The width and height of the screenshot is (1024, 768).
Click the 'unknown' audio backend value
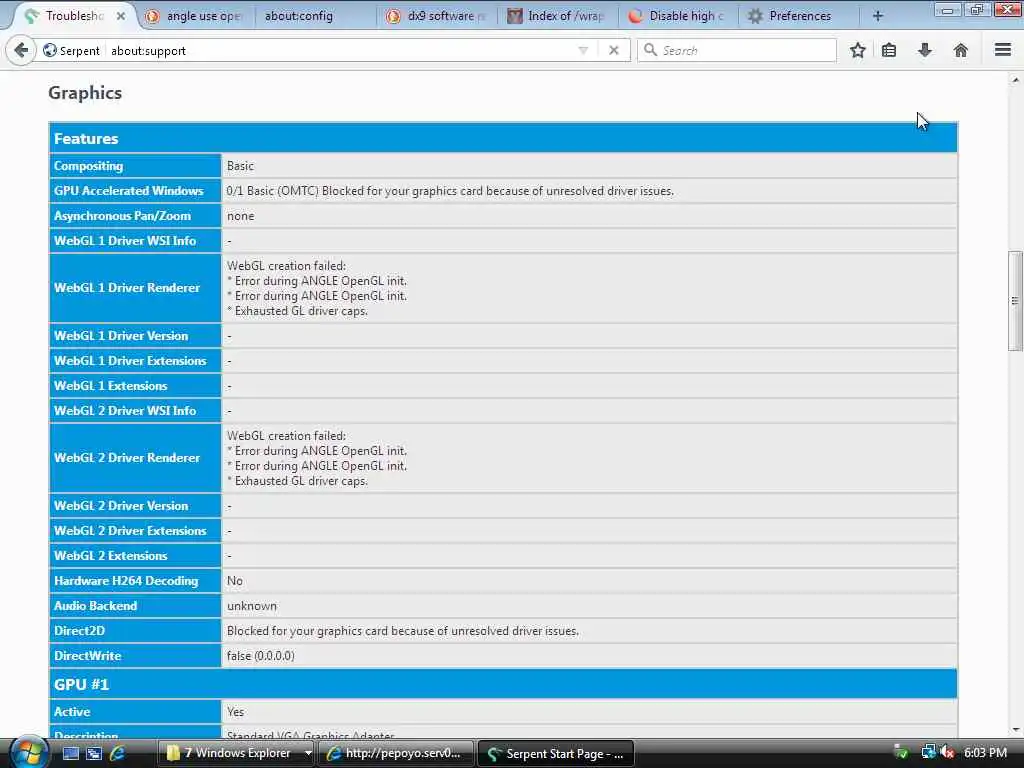pyautogui.click(x=251, y=605)
